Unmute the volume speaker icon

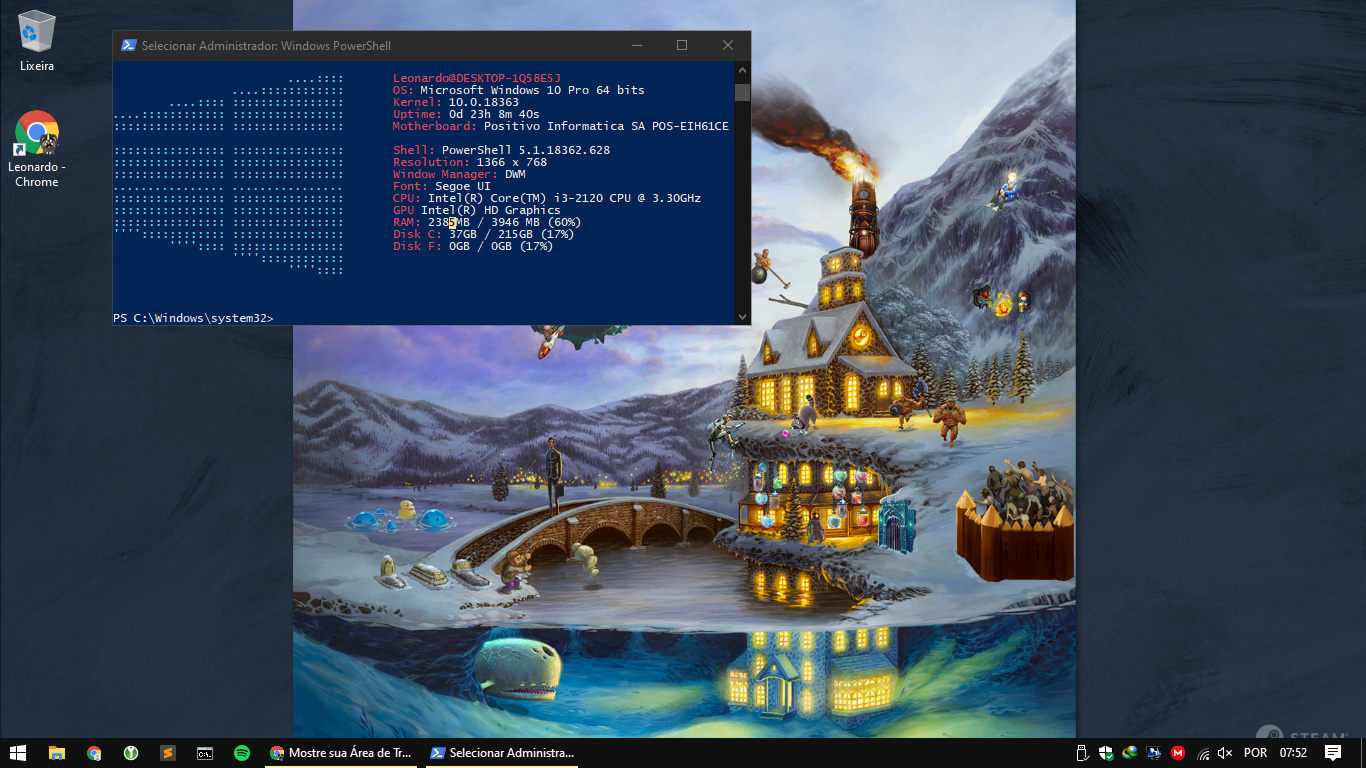point(1225,753)
